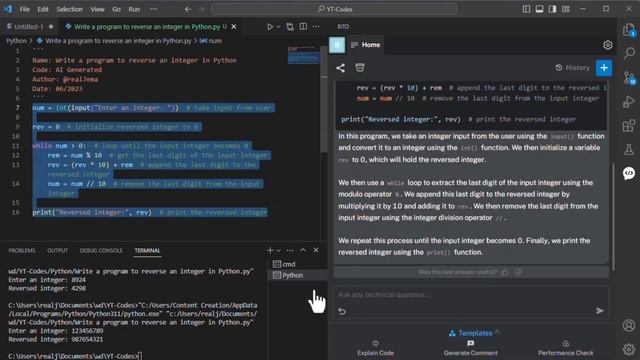
Task: Maximize the terminal panel size
Action: (x=303, y=250)
